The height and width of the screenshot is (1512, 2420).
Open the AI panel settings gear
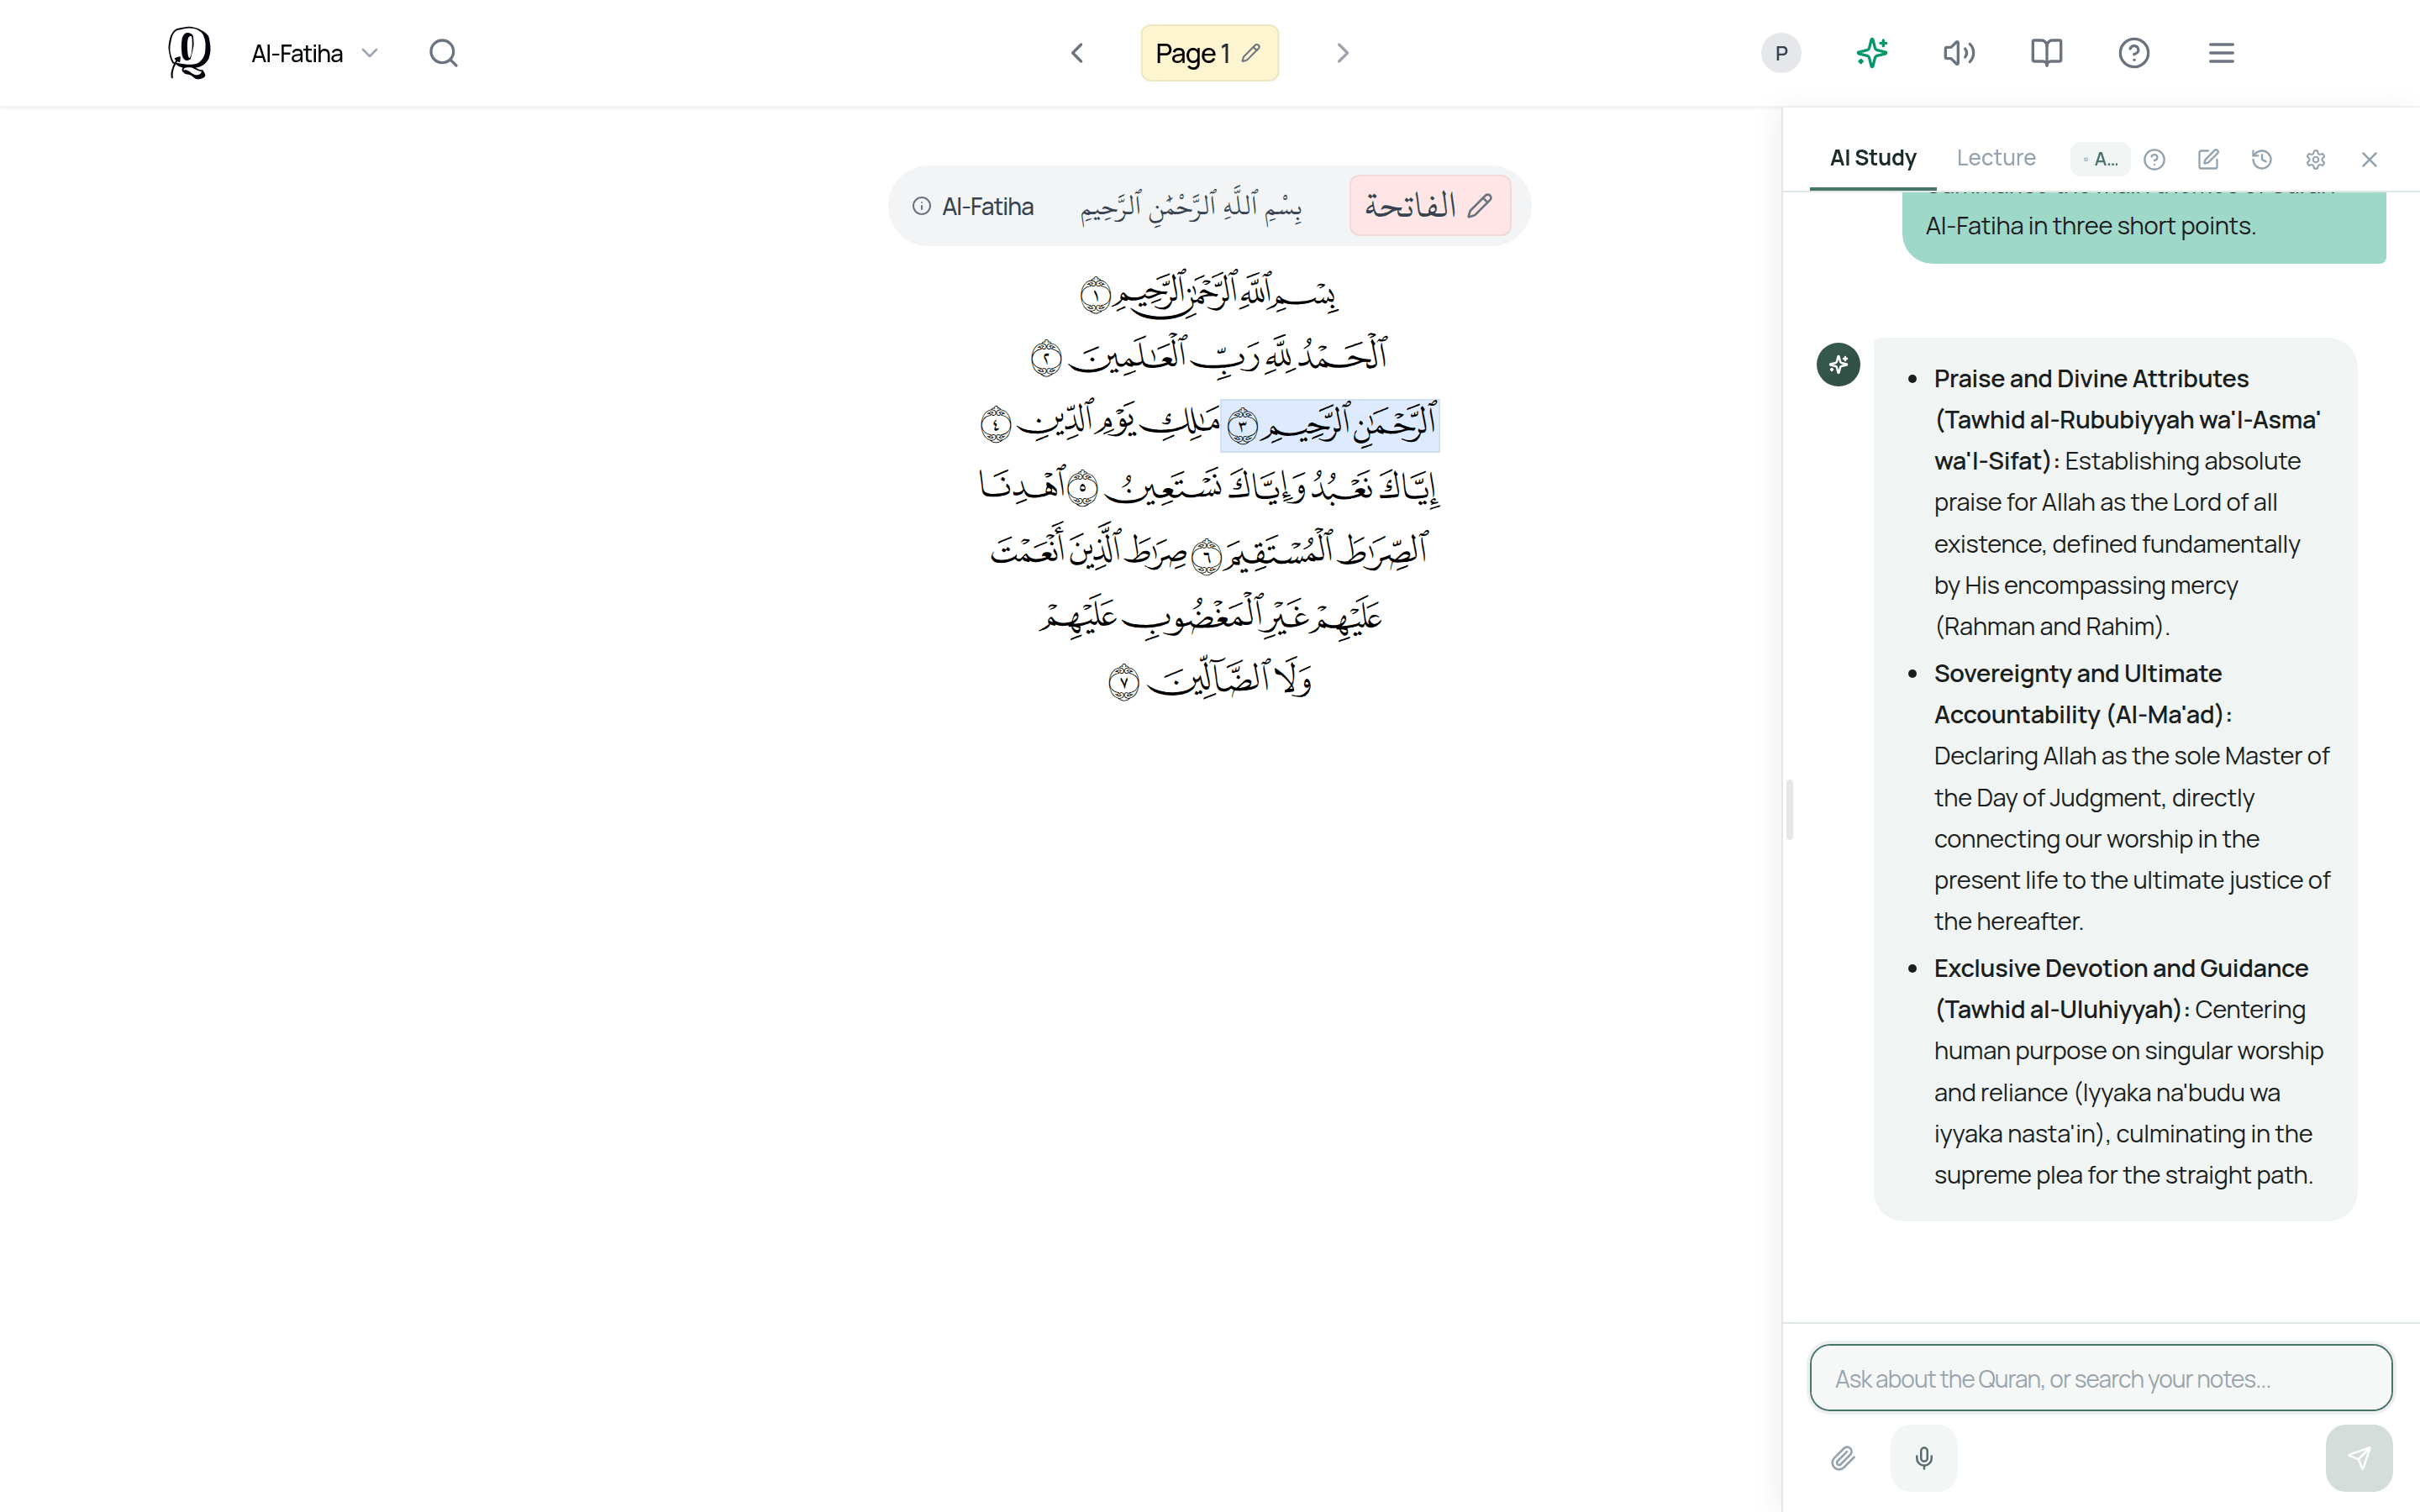click(x=2315, y=159)
